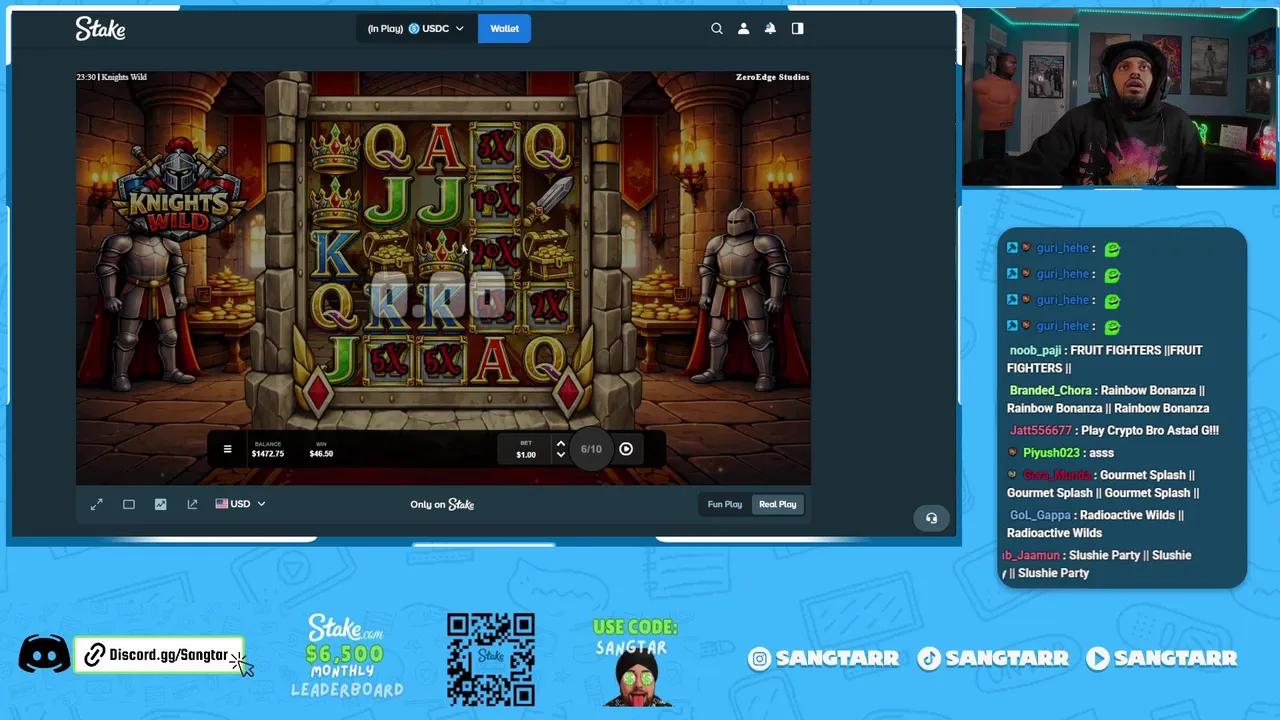Click GoL_Gappa's Radioactive Wilds chat message

(1096, 524)
